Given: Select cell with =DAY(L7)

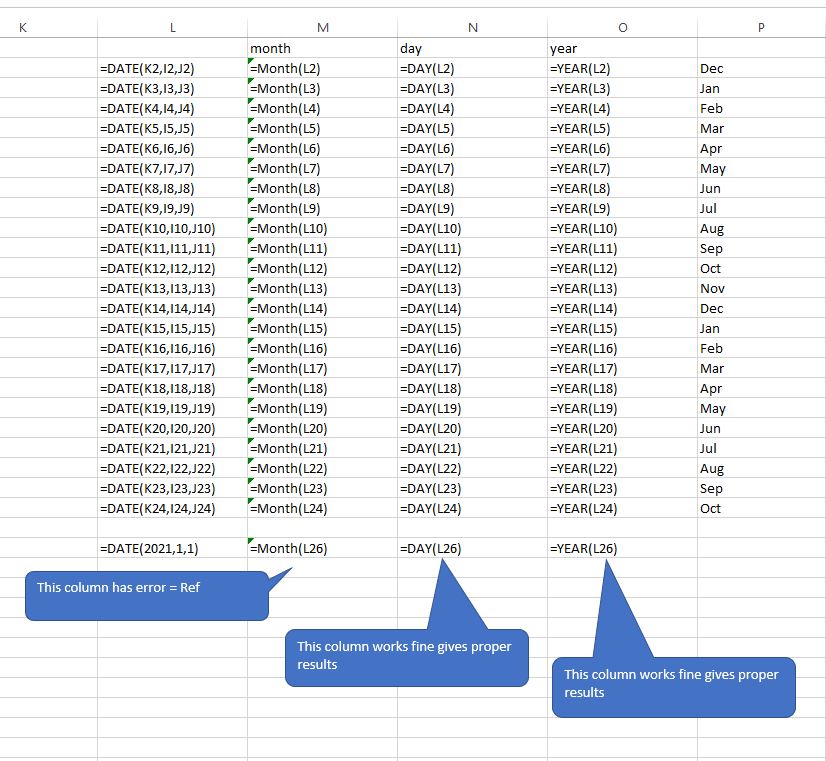Looking at the screenshot, I should pos(473,169).
